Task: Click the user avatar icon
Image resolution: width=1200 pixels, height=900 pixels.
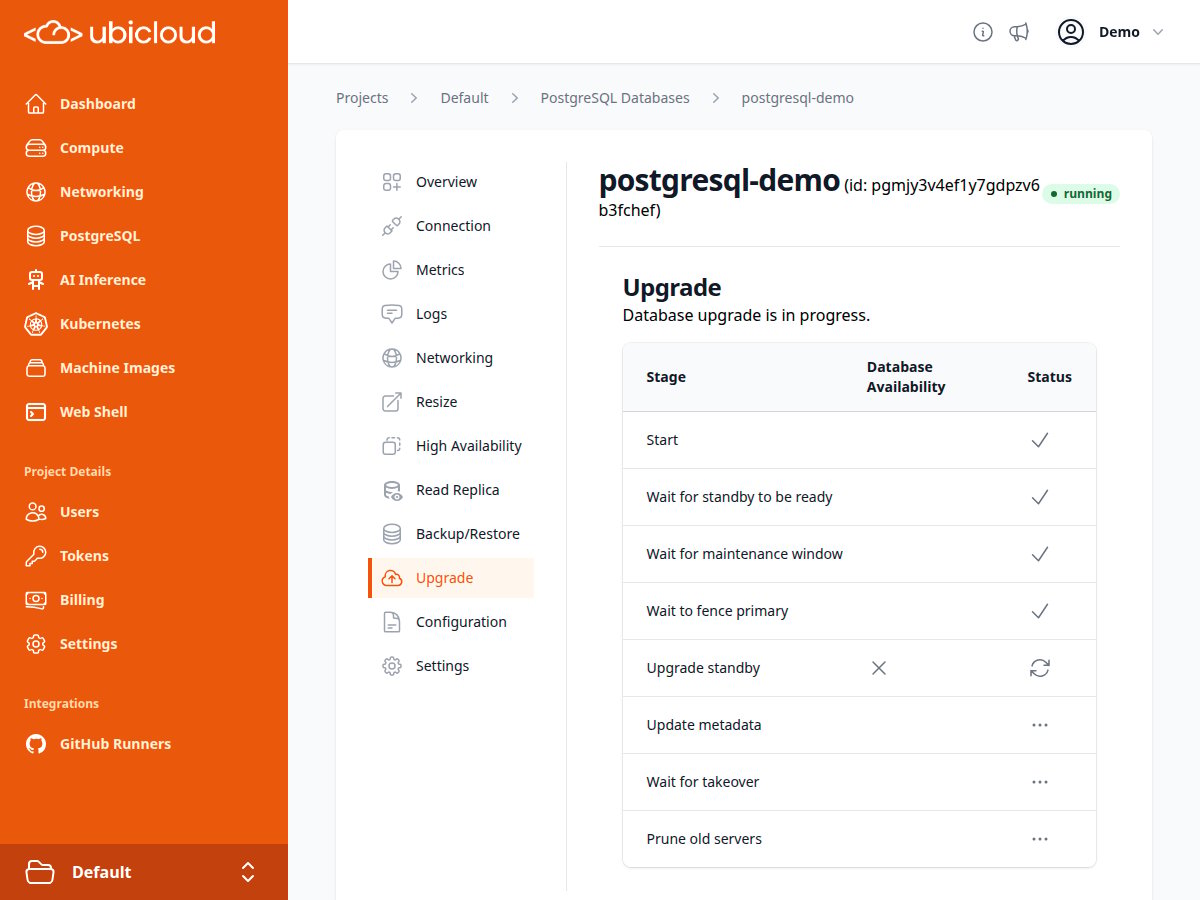Action: [1071, 32]
